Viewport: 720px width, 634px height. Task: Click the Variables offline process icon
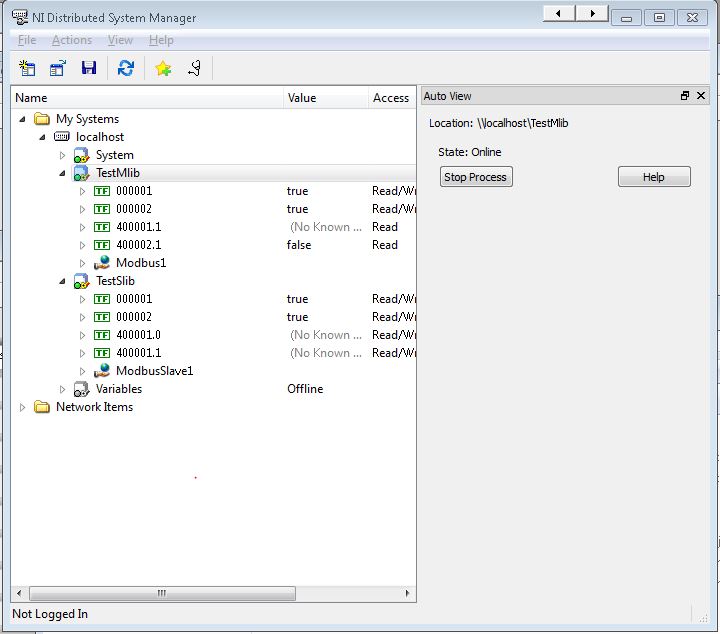point(81,389)
